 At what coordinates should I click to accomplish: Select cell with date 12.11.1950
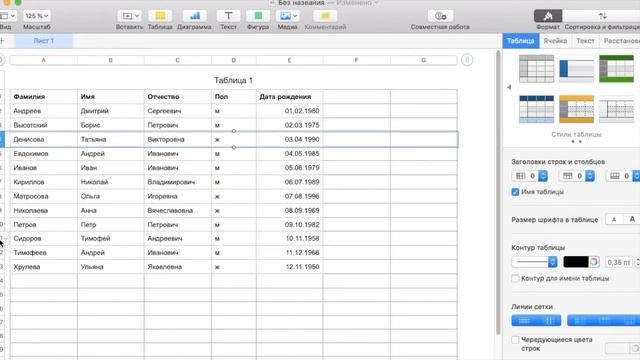click(289, 267)
